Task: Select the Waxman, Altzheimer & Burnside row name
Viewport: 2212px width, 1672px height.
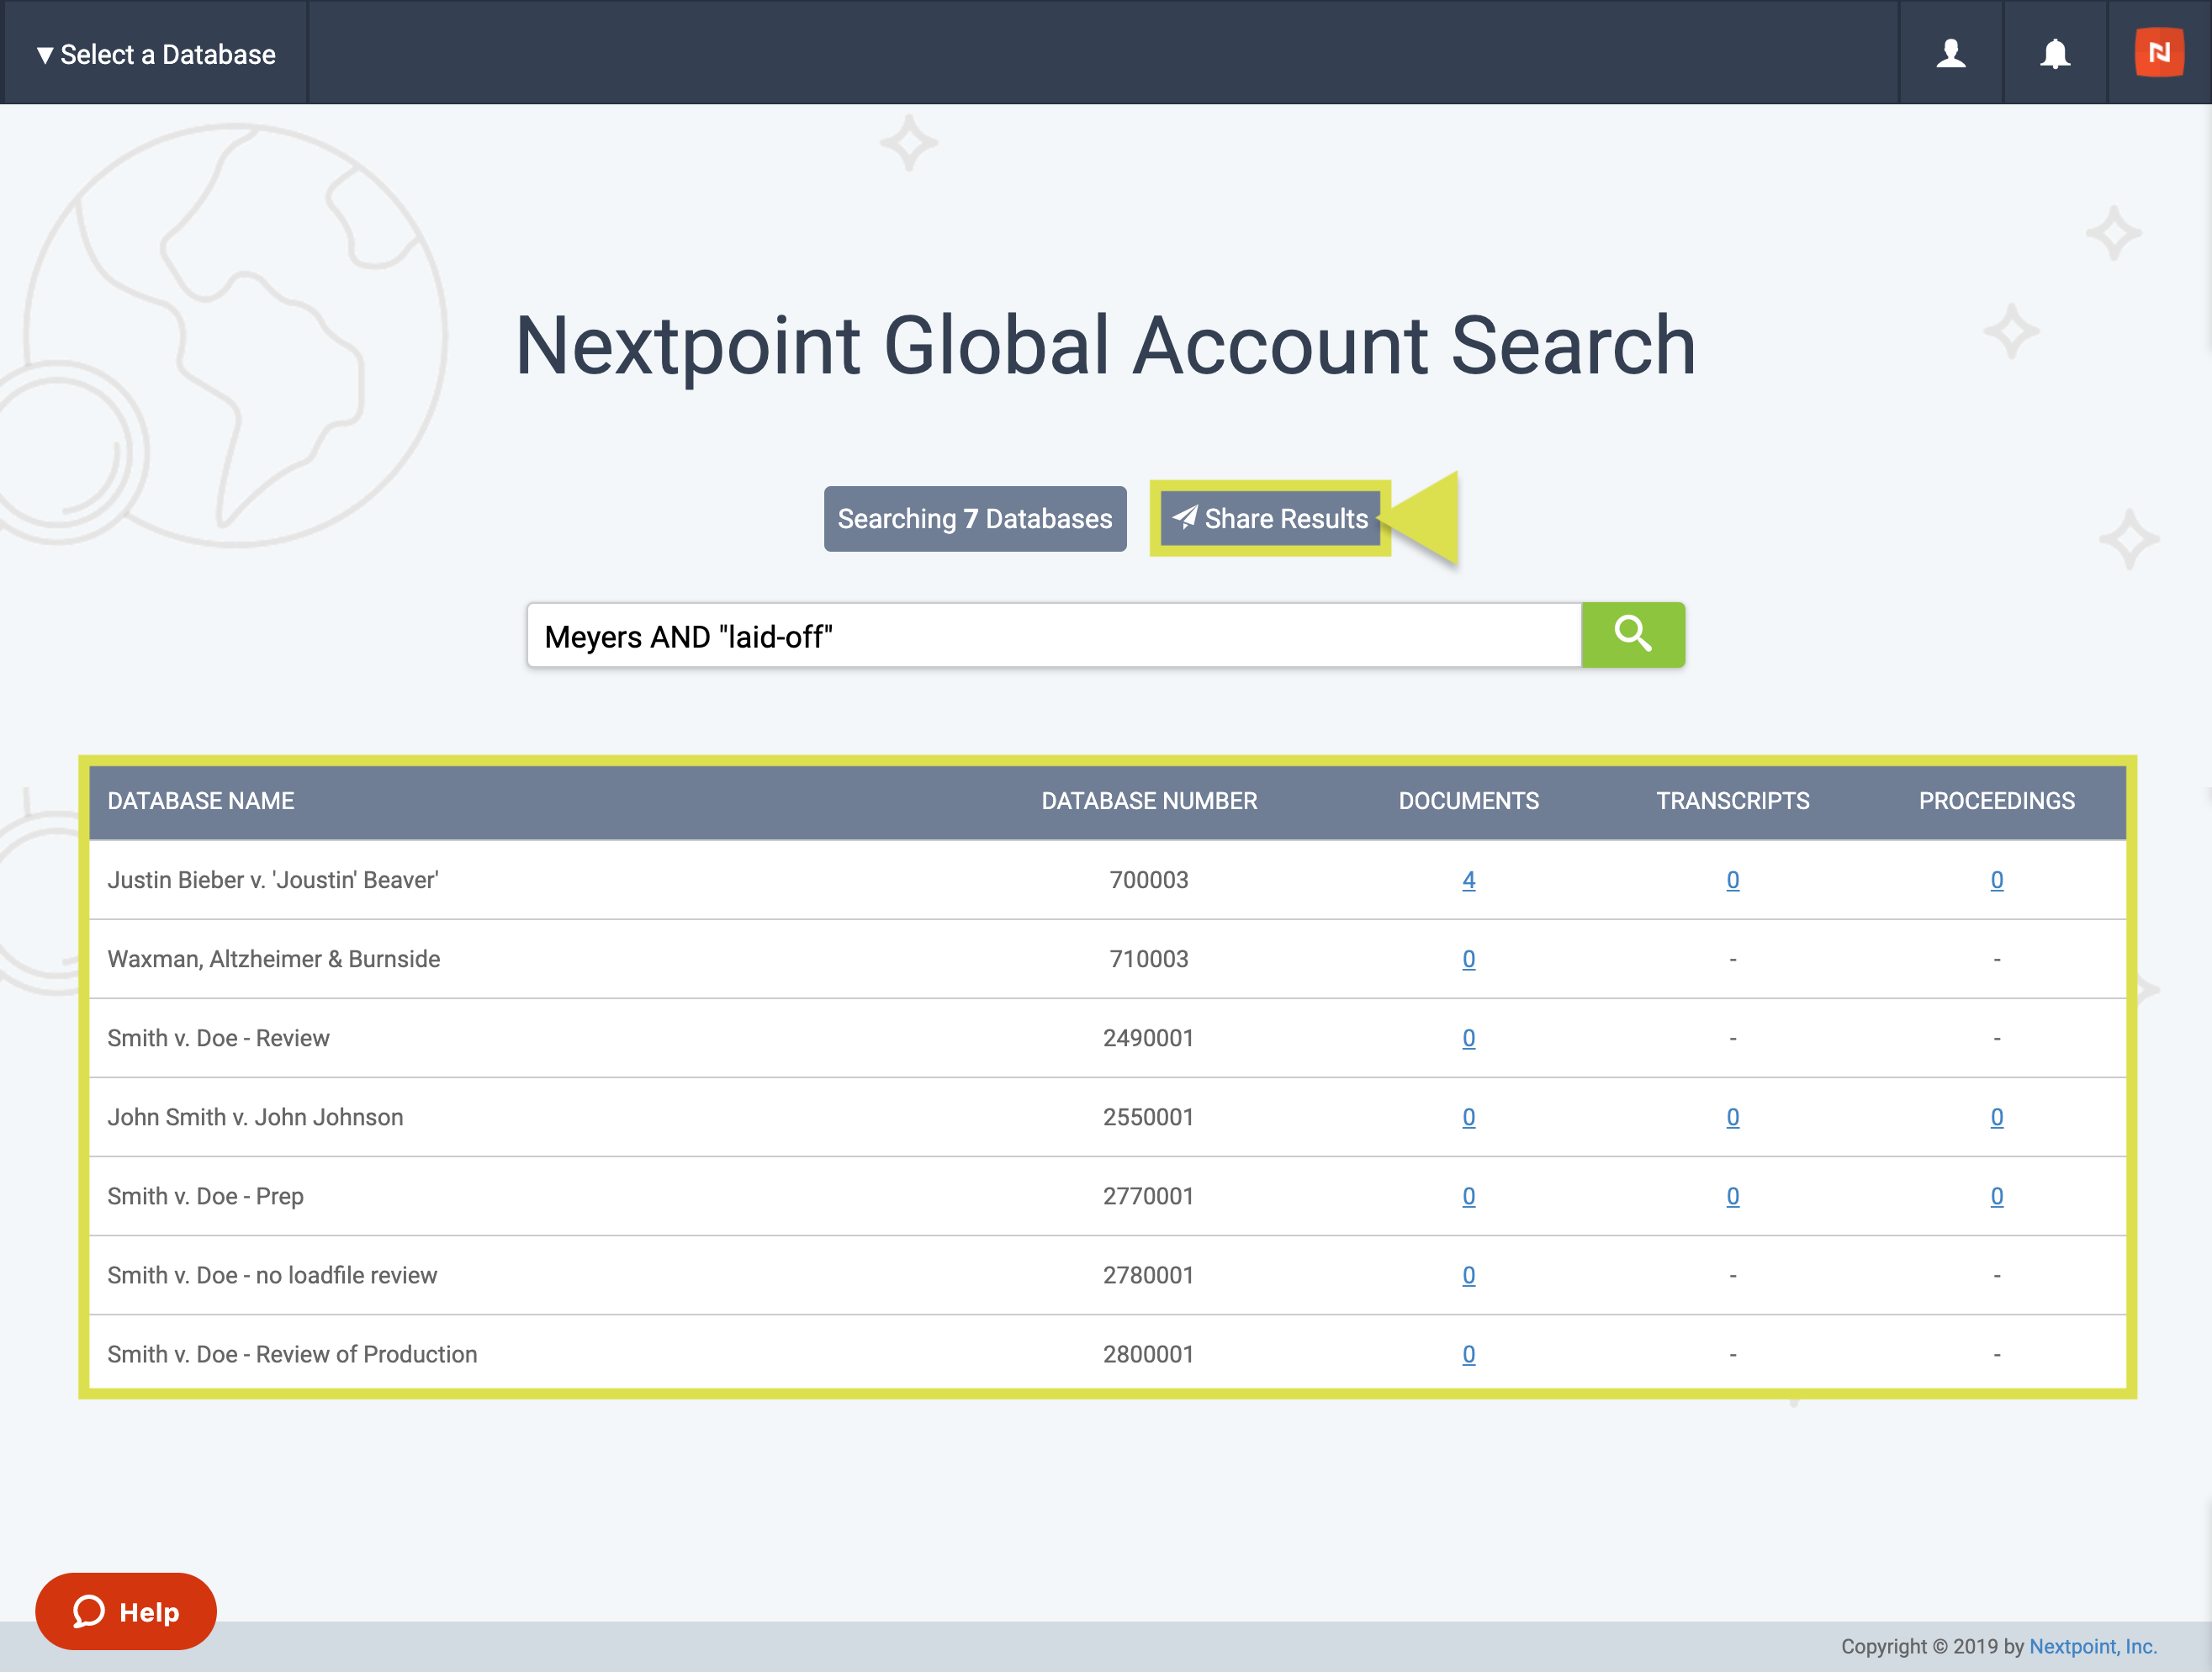Action: pos(274,959)
